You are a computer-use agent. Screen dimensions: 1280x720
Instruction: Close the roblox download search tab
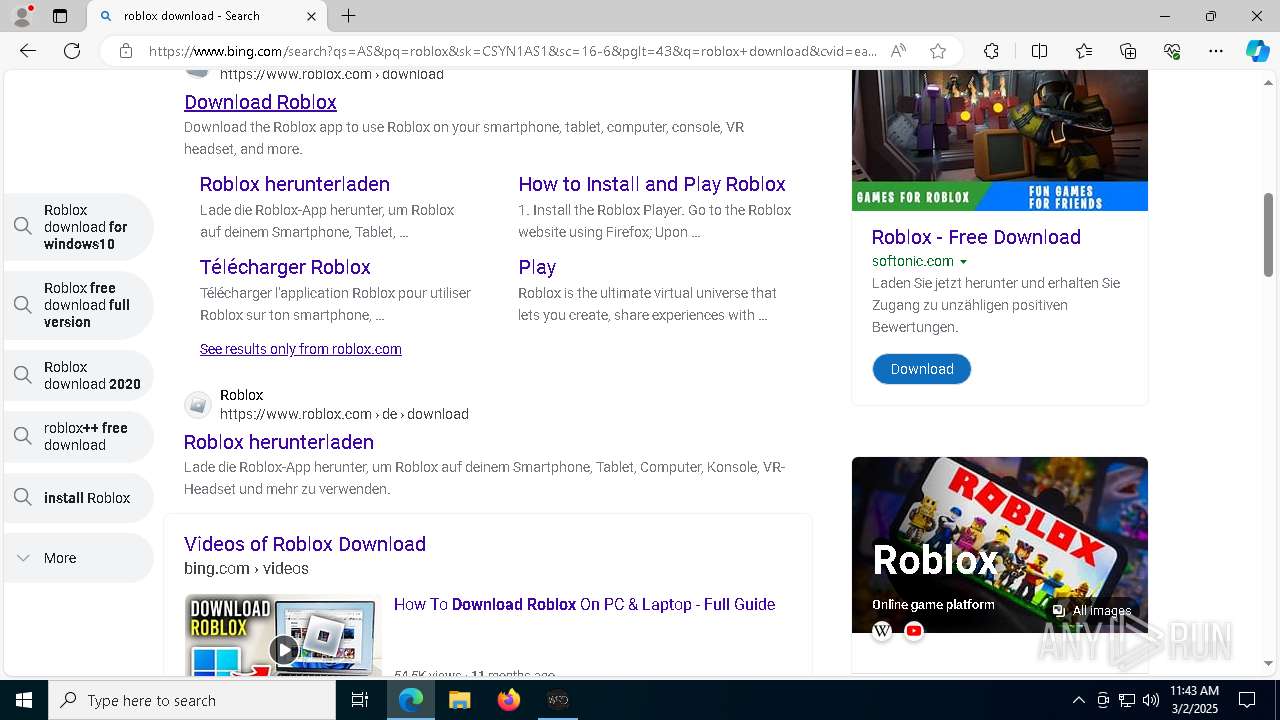coord(311,16)
